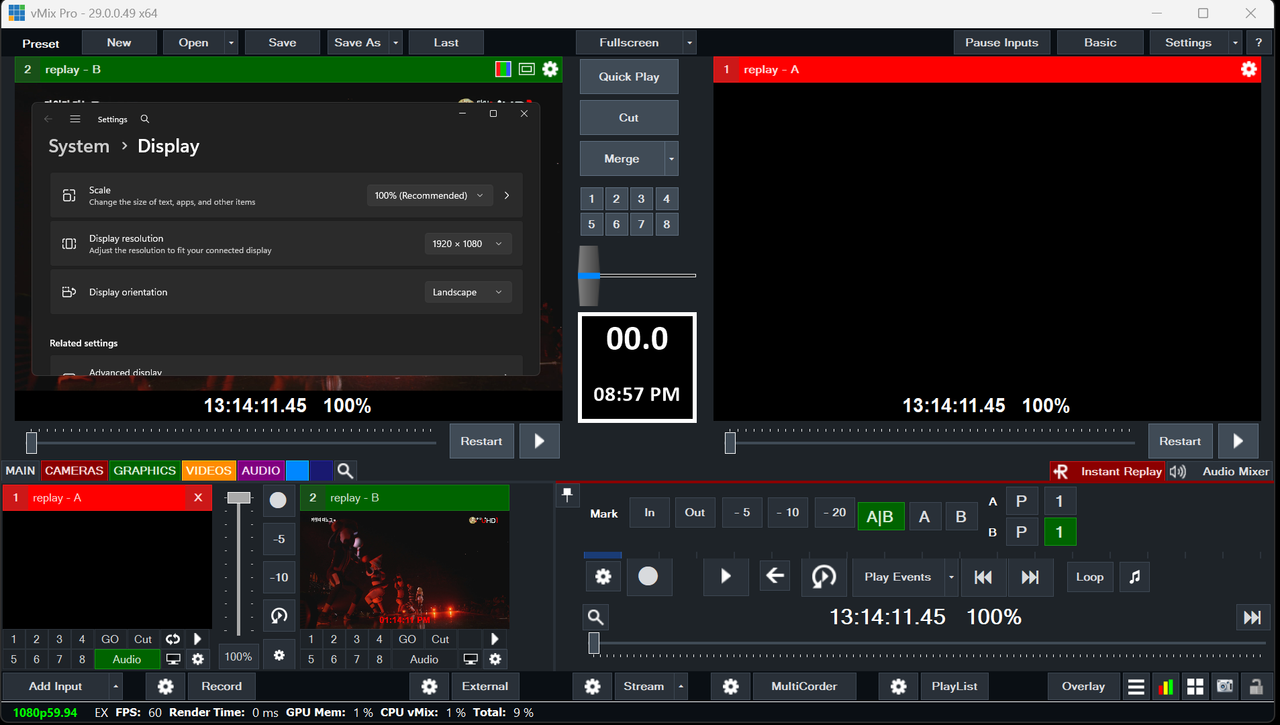Toggle Audio on replay - B input
Viewport: 1280px width, 725px height.
pos(424,659)
